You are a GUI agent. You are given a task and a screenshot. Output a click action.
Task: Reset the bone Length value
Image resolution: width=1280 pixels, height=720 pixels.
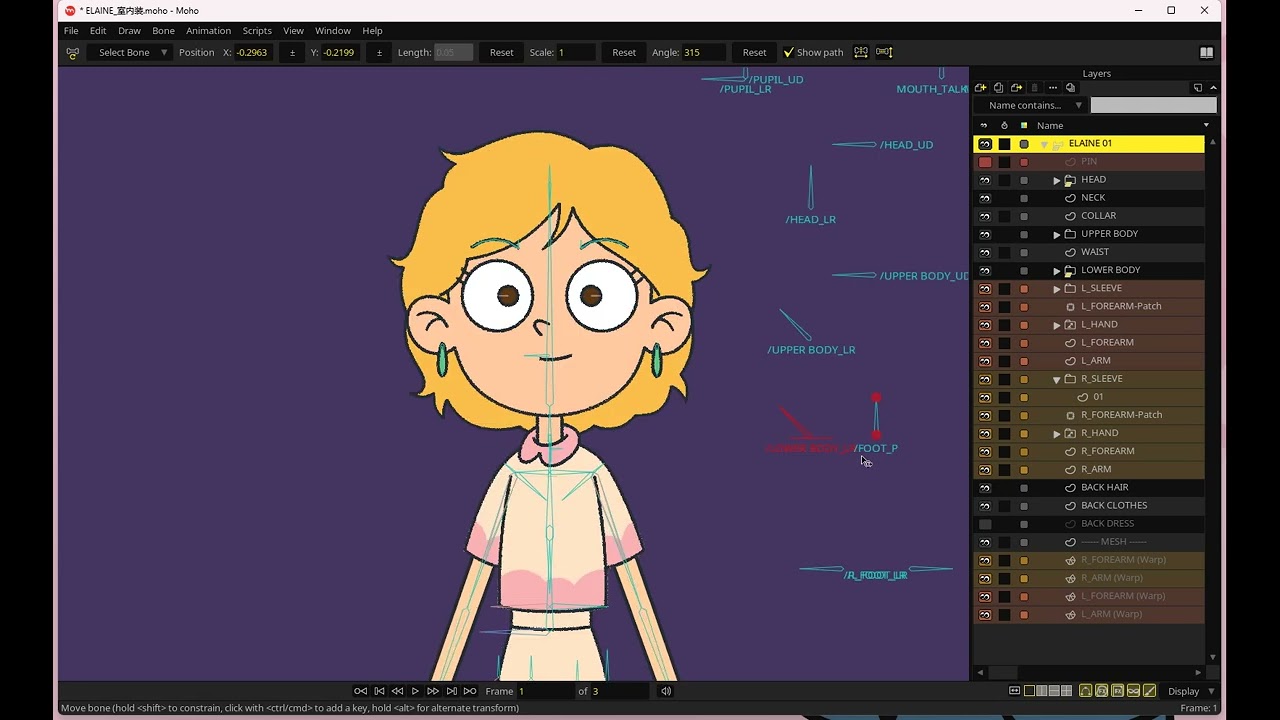point(502,52)
